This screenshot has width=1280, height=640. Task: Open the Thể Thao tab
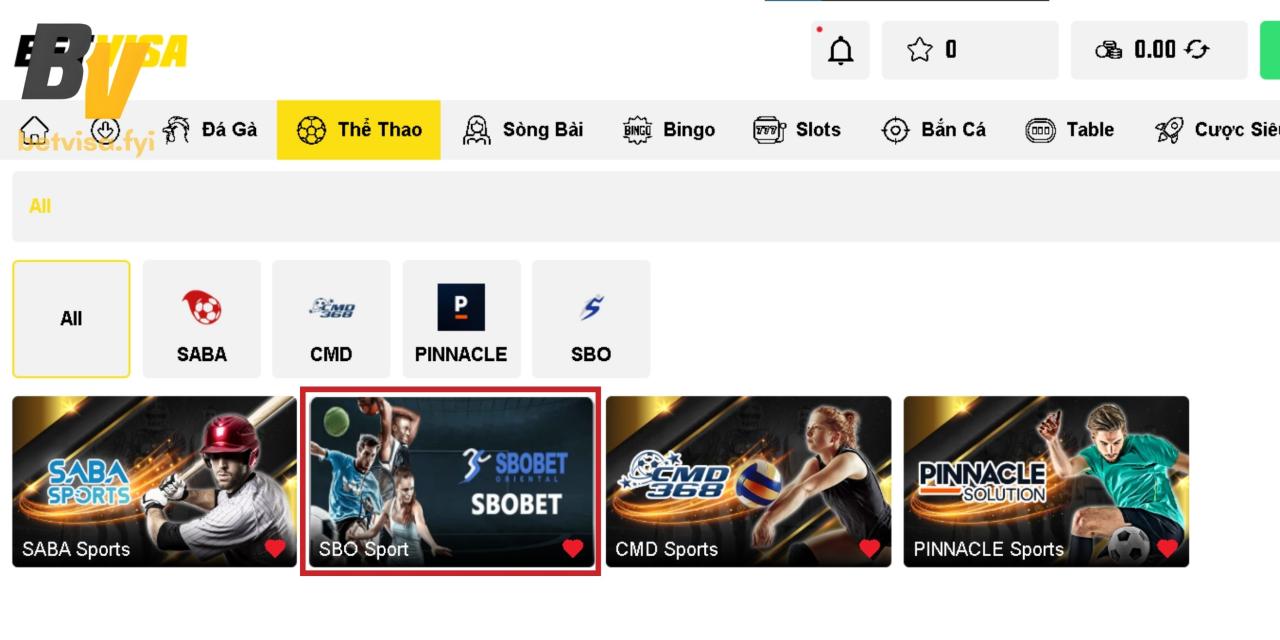(359, 130)
